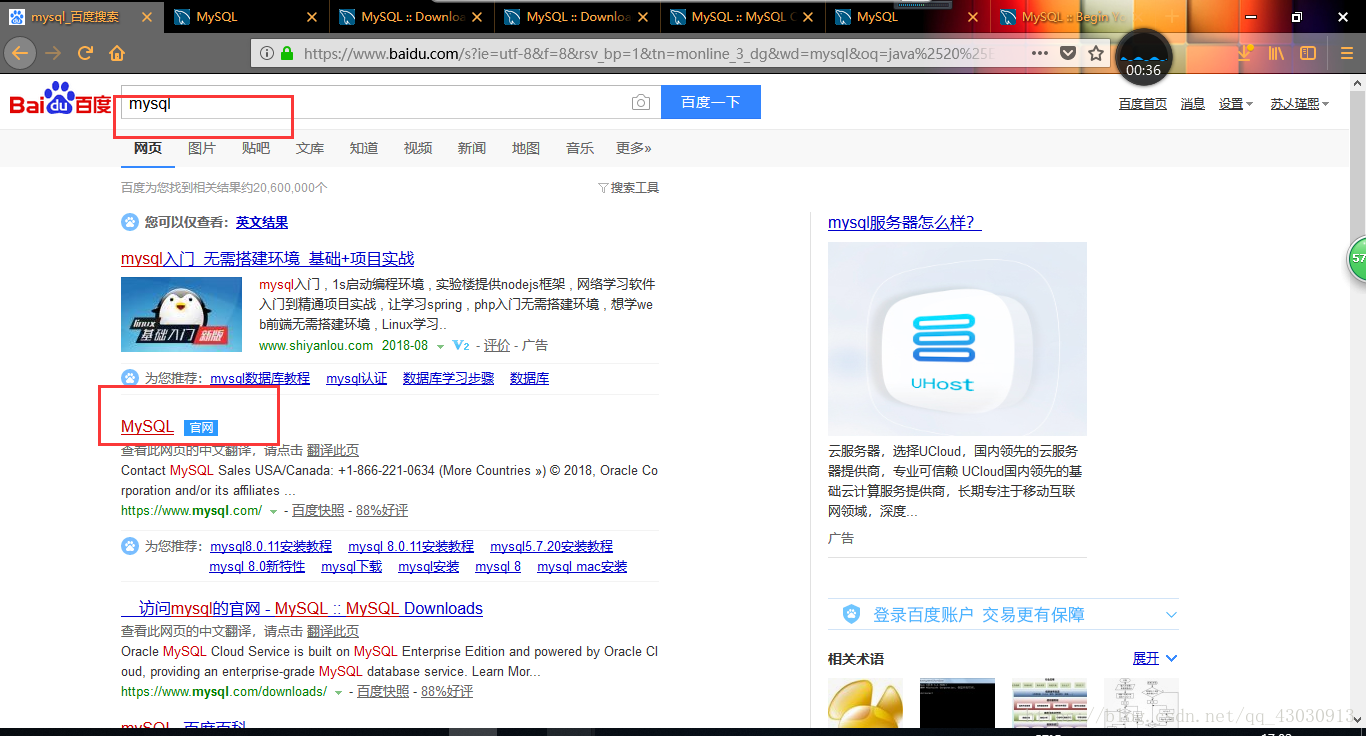Open suggested link mysql数据库教程
The width and height of the screenshot is (1366, 736).
tap(260, 378)
